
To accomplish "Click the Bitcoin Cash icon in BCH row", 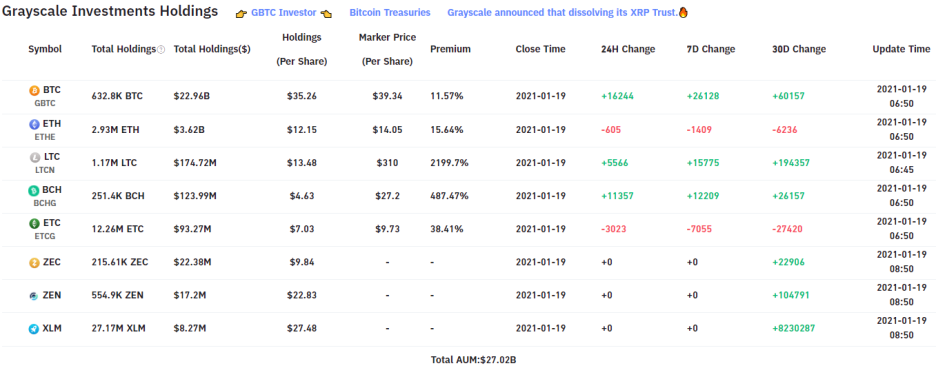I will (35, 191).
